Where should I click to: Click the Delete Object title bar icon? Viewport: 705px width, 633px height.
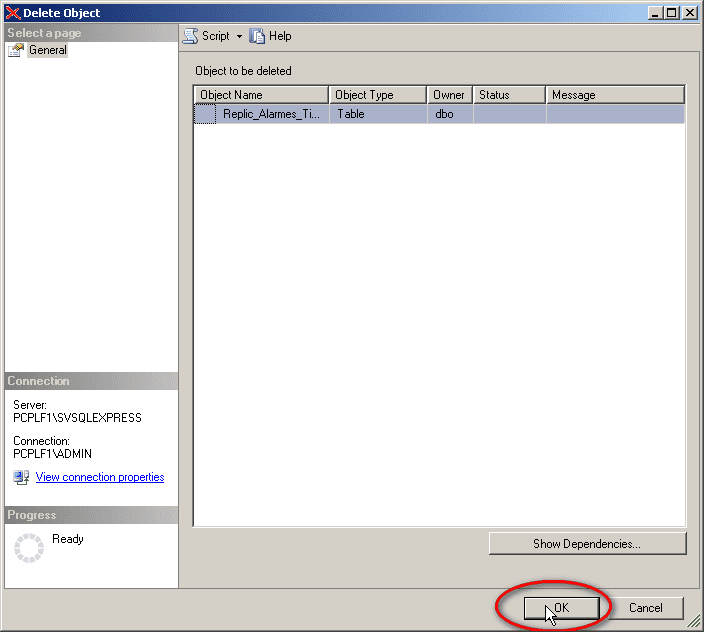pyautogui.click(x=12, y=13)
